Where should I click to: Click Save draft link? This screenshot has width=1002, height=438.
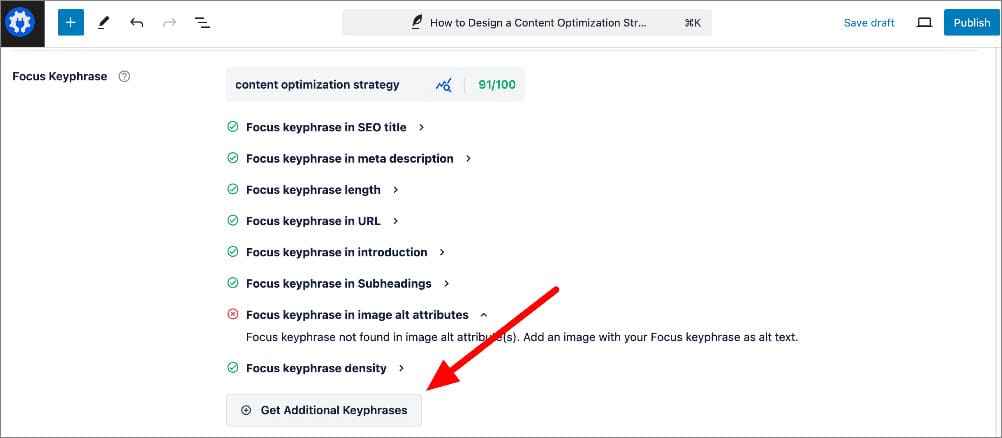[869, 23]
